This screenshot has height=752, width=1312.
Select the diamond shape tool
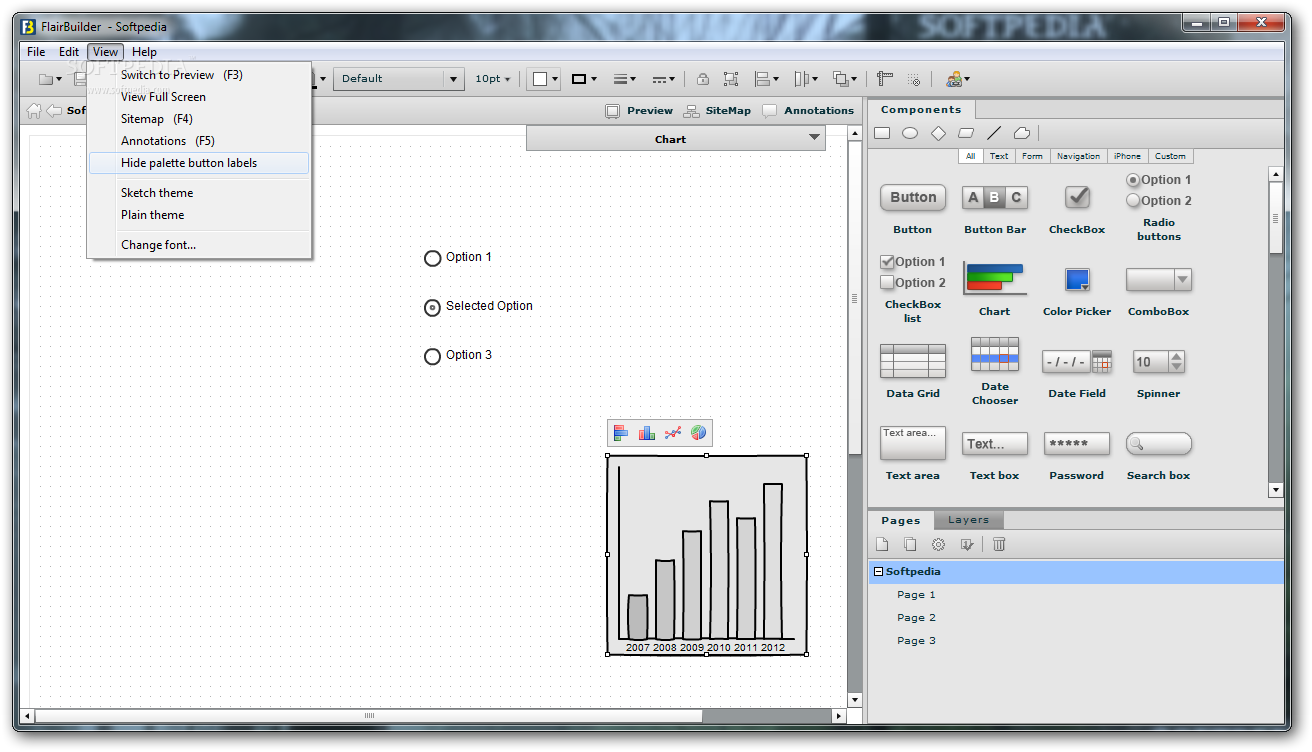pyautogui.click(x=938, y=133)
